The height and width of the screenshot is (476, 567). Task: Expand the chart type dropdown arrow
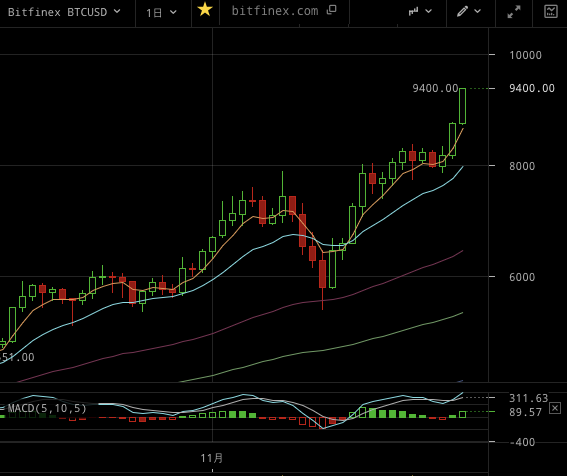tap(429, 12)
